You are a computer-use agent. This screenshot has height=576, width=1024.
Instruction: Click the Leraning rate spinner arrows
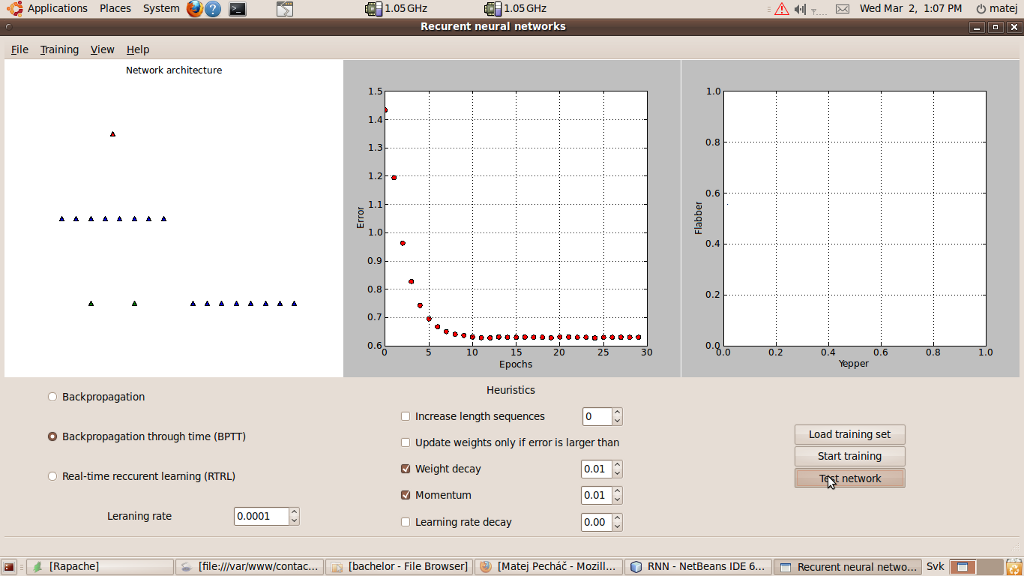click(294, 516)
